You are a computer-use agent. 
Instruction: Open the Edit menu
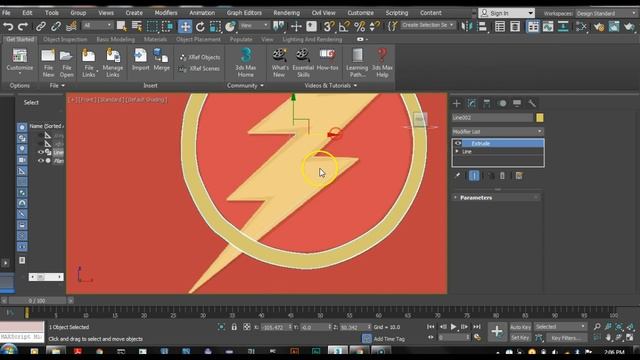point(27,13)
